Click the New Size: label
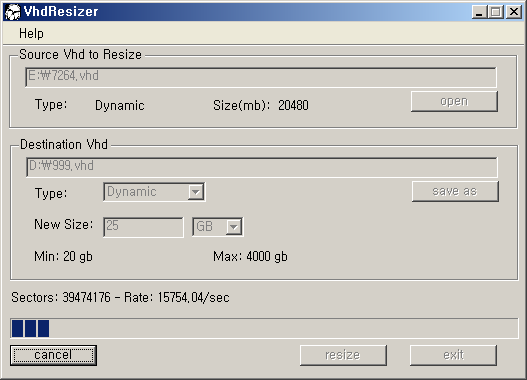This screenshot has width=527, height=380. (x=64, y=224)
